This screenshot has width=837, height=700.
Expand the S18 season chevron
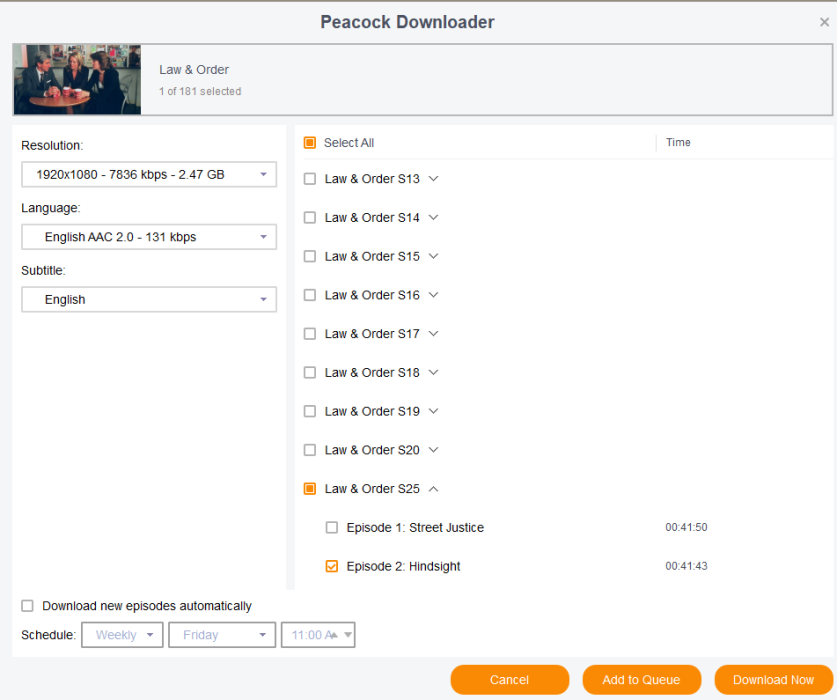point(433,373)
